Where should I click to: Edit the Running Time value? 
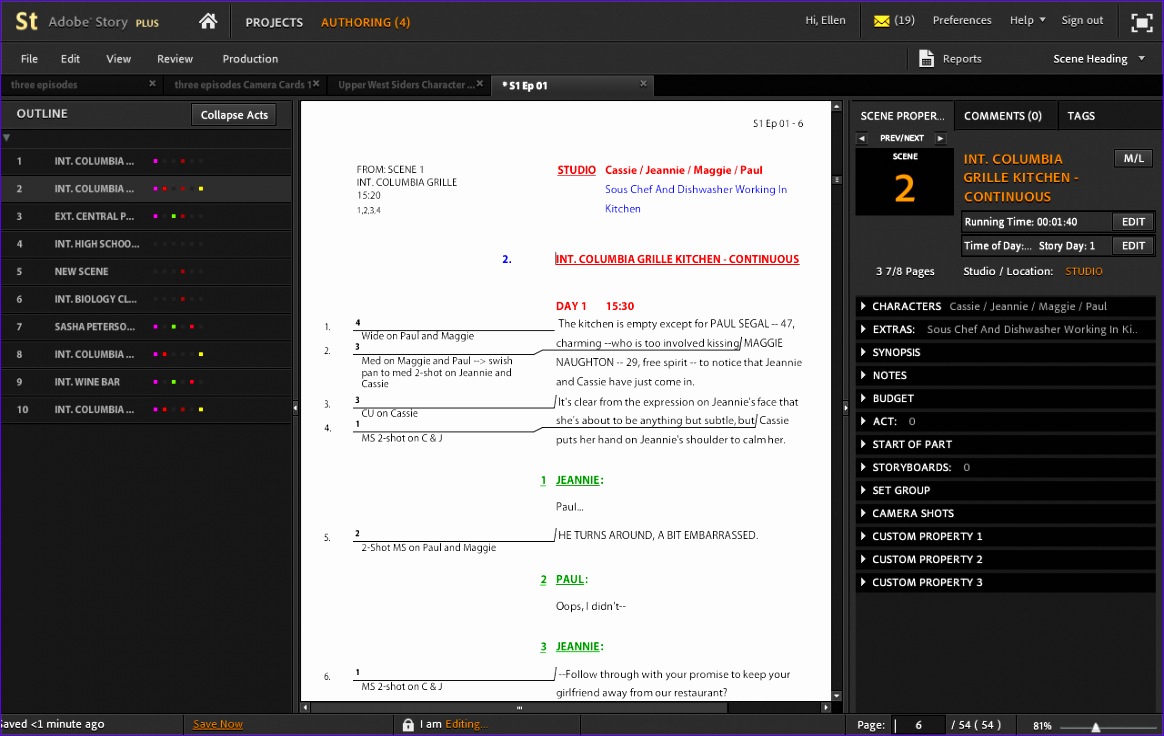click(1131, 221)
